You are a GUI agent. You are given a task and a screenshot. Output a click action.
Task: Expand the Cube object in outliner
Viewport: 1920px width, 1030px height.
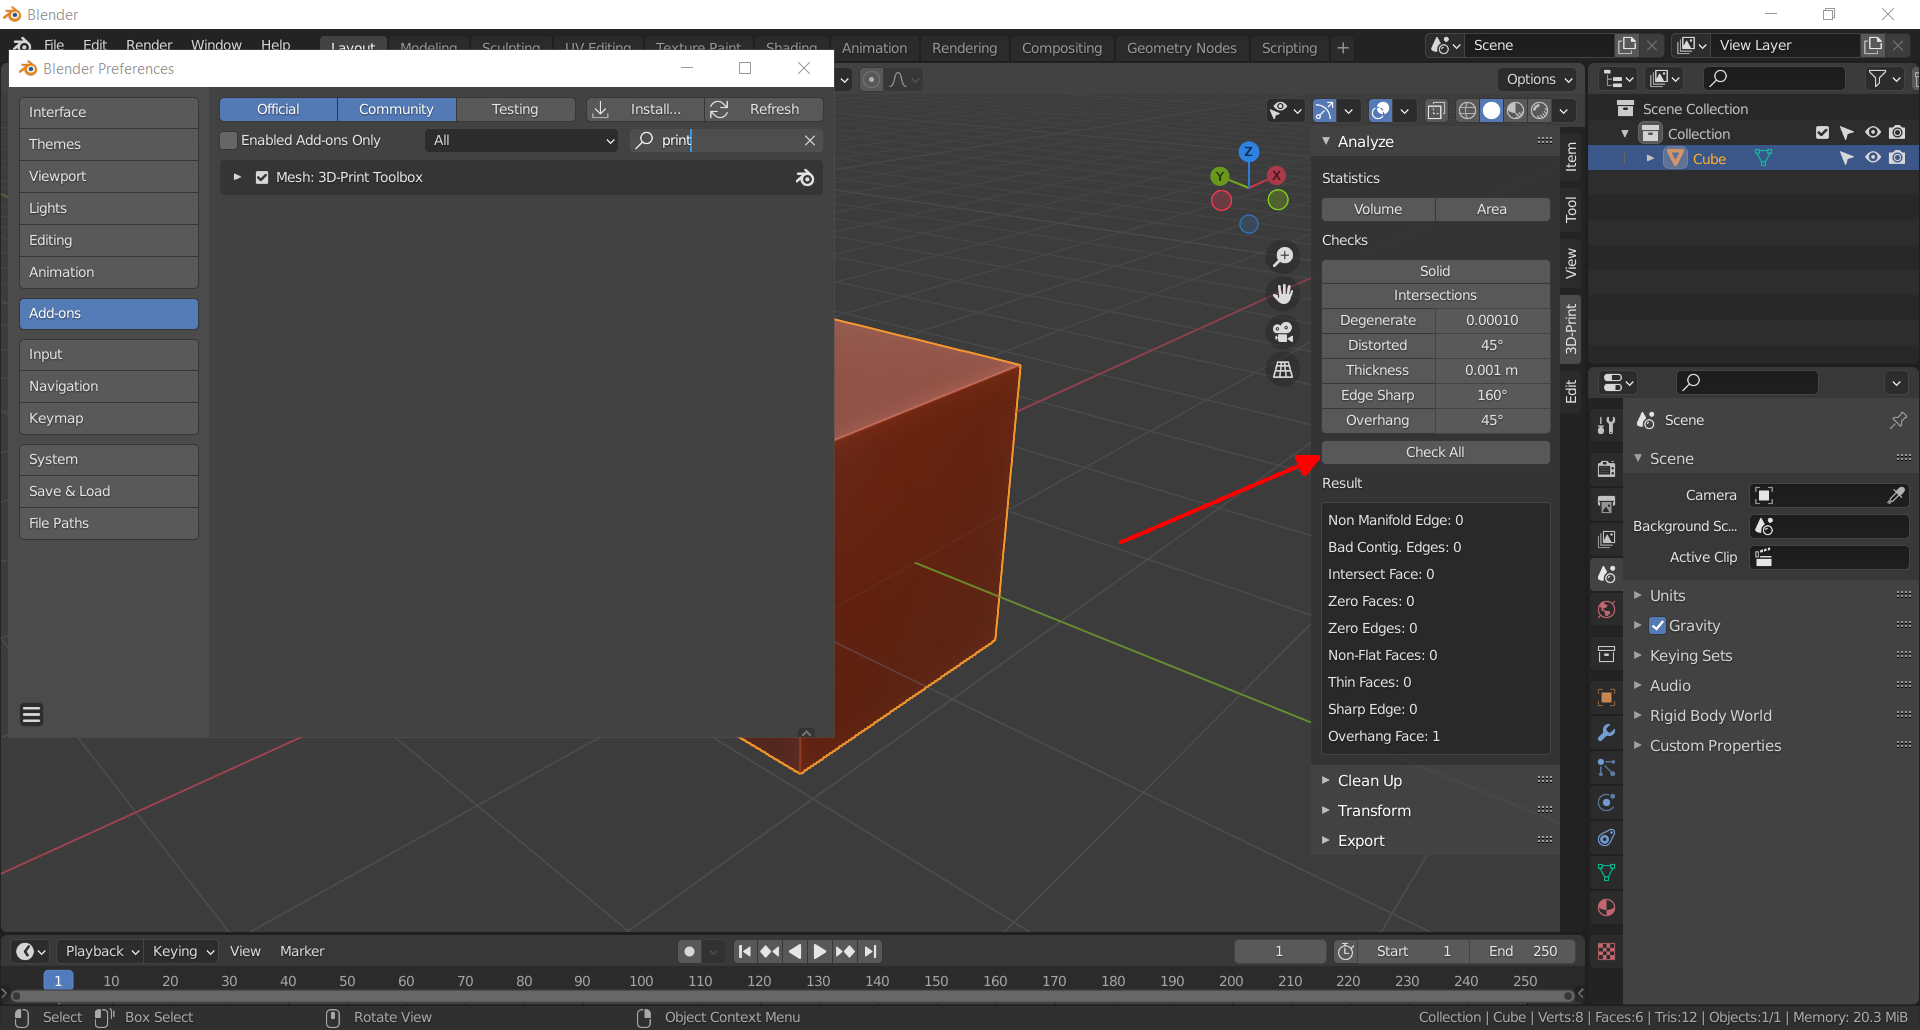coord(1650,158)
